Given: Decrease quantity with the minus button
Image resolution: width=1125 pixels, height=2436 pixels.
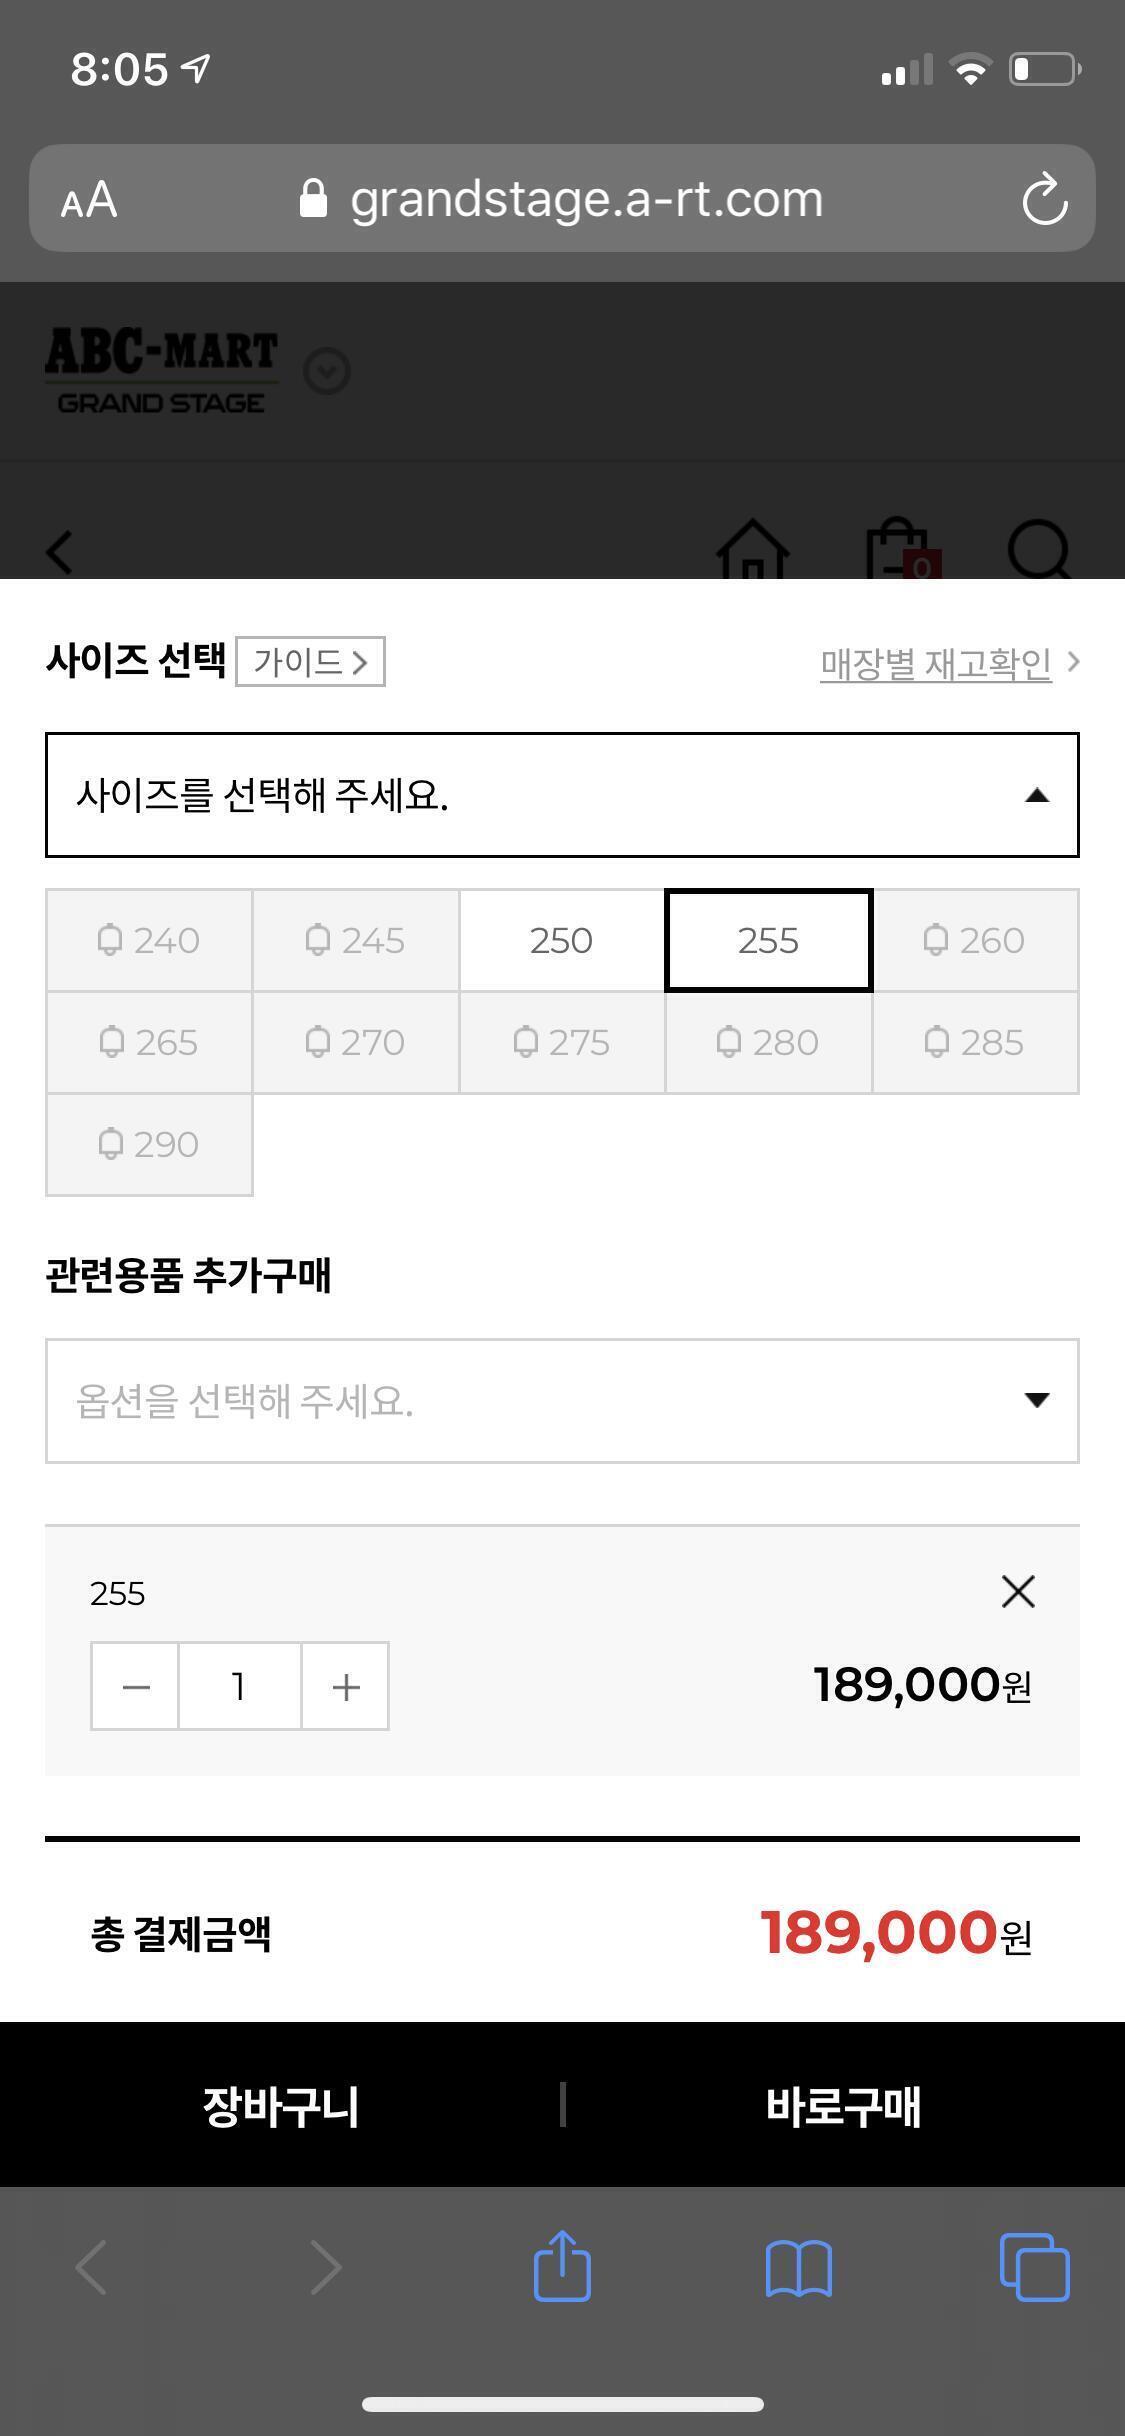Looking at the screenshot, I should pyautogui.click(x=135, y=1686).
